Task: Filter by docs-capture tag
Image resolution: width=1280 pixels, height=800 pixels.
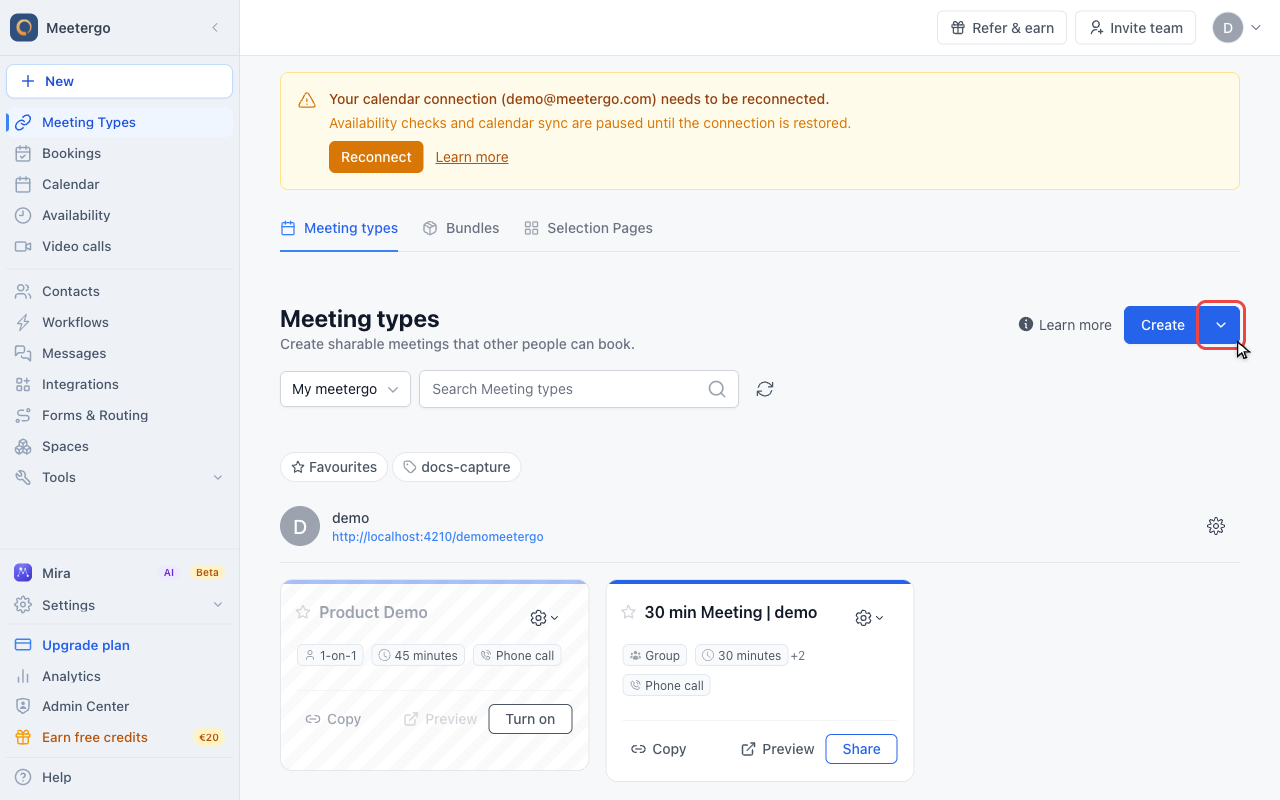Action: (x=456, y=467)
